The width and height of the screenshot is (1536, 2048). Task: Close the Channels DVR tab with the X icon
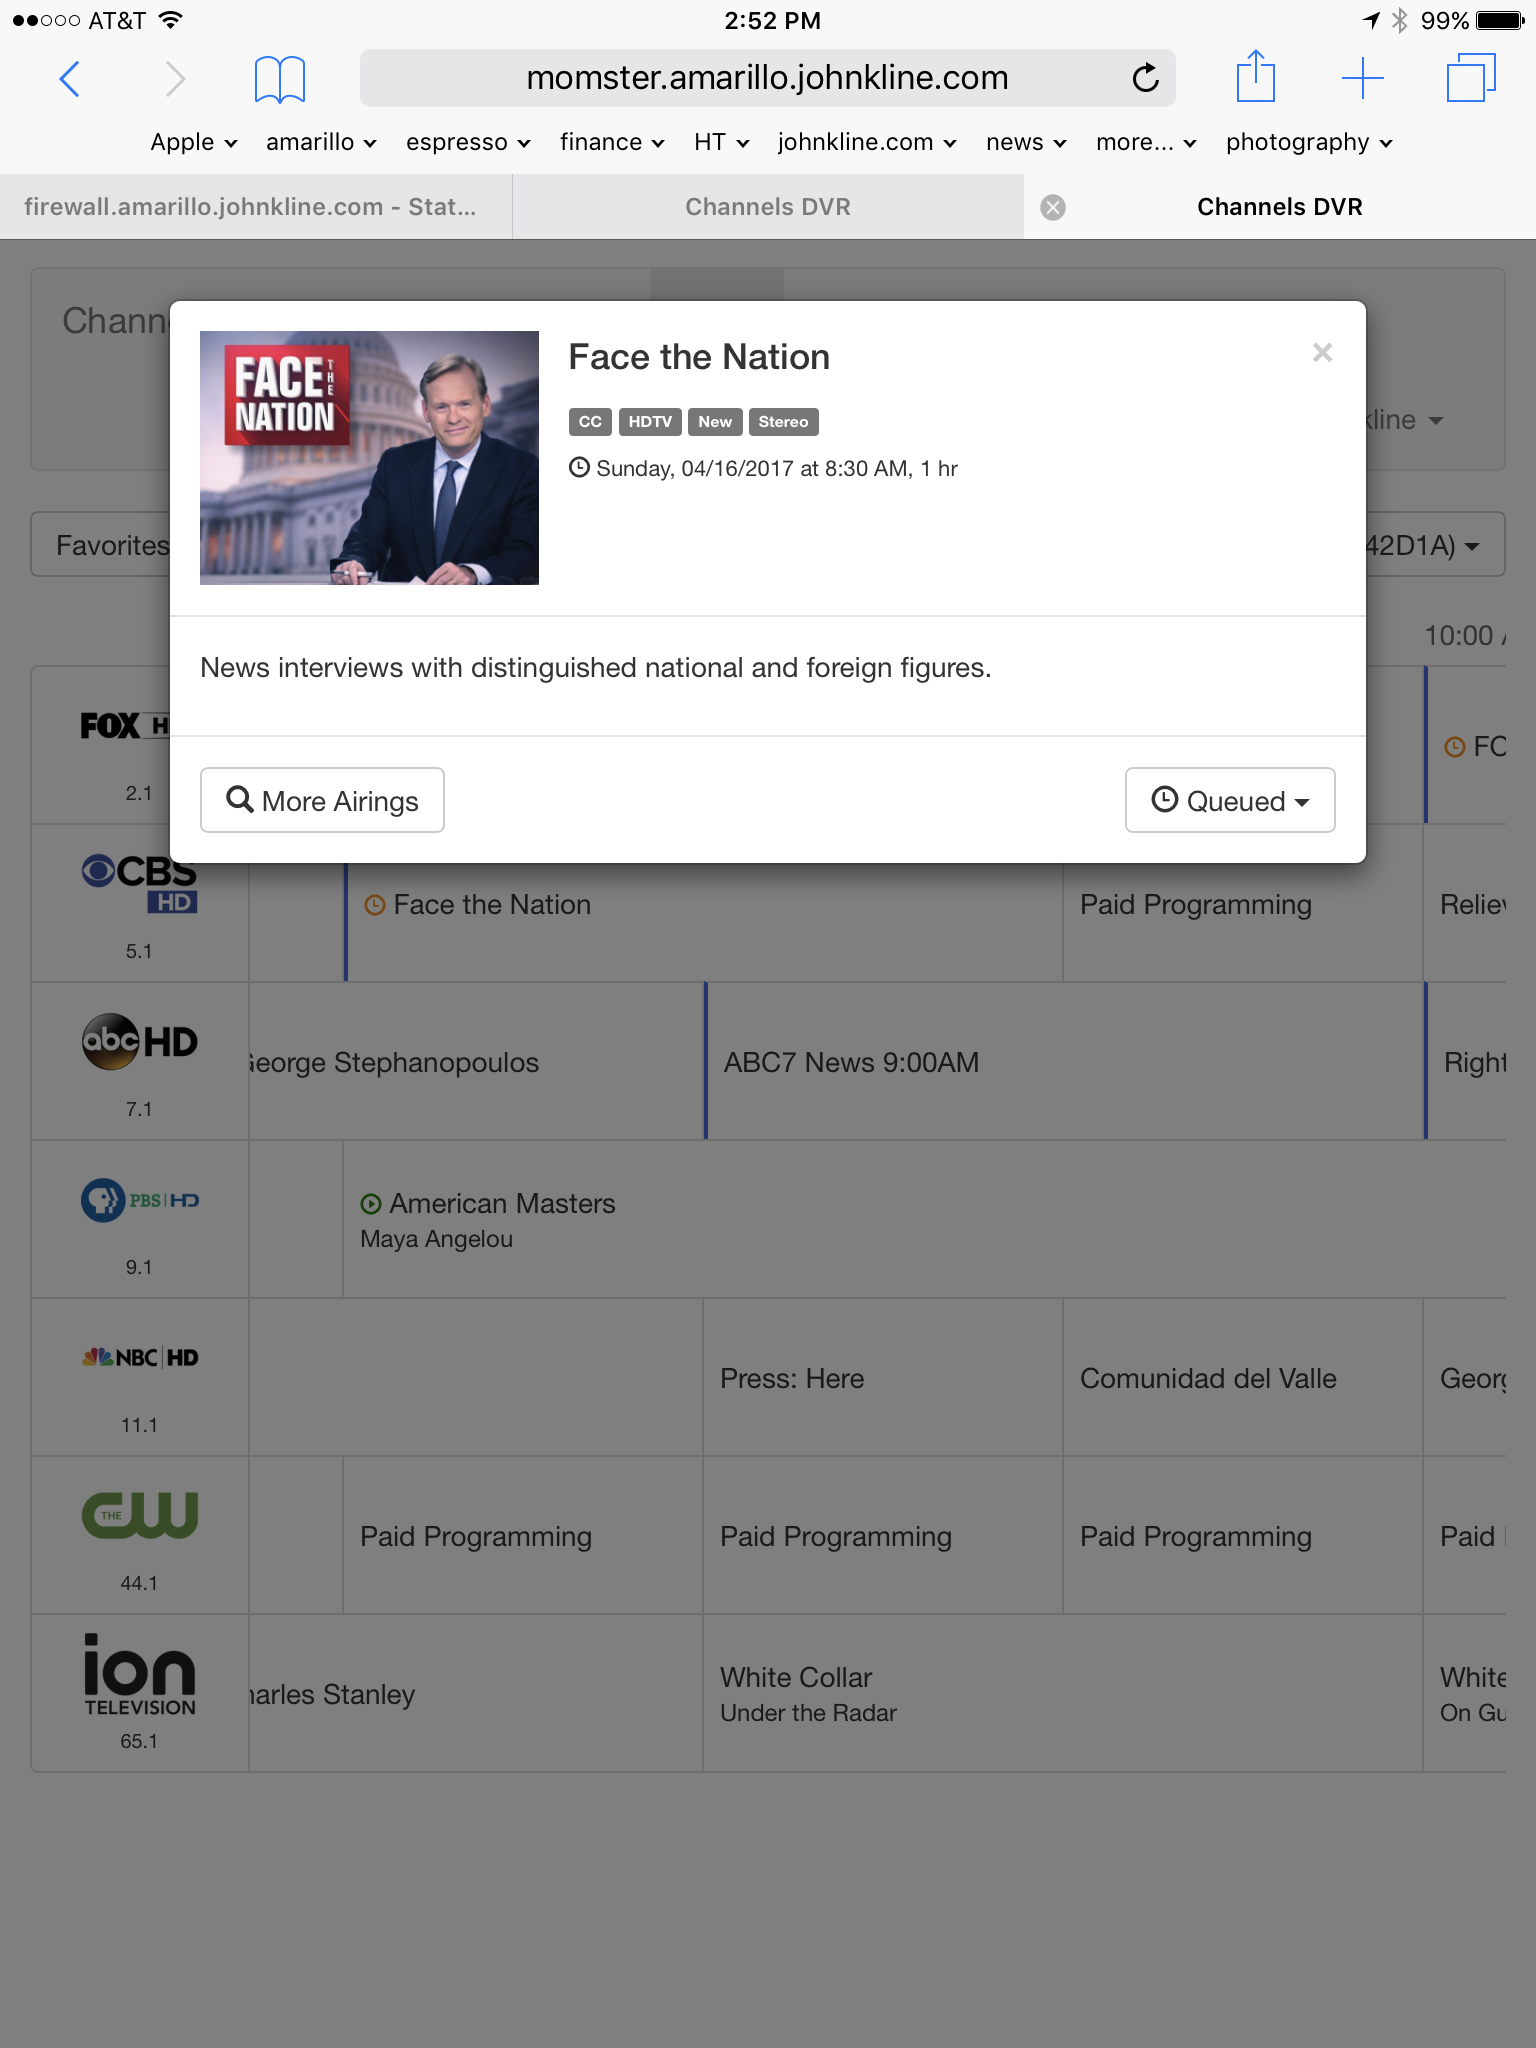[x=1053, y=207]
